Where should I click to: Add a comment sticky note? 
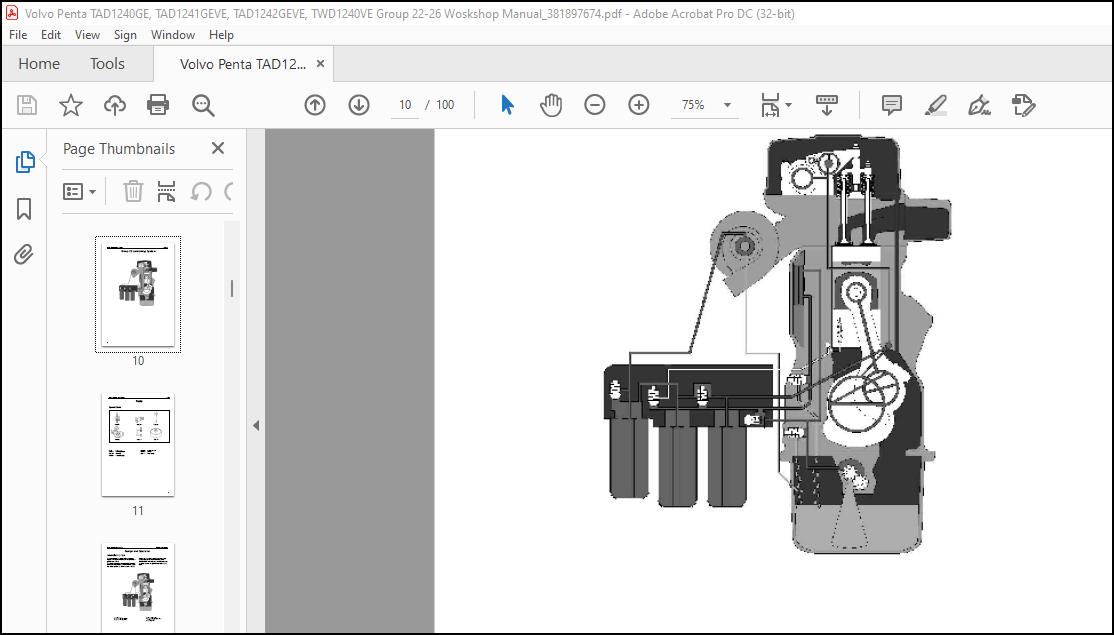click(x=892, y=105)
